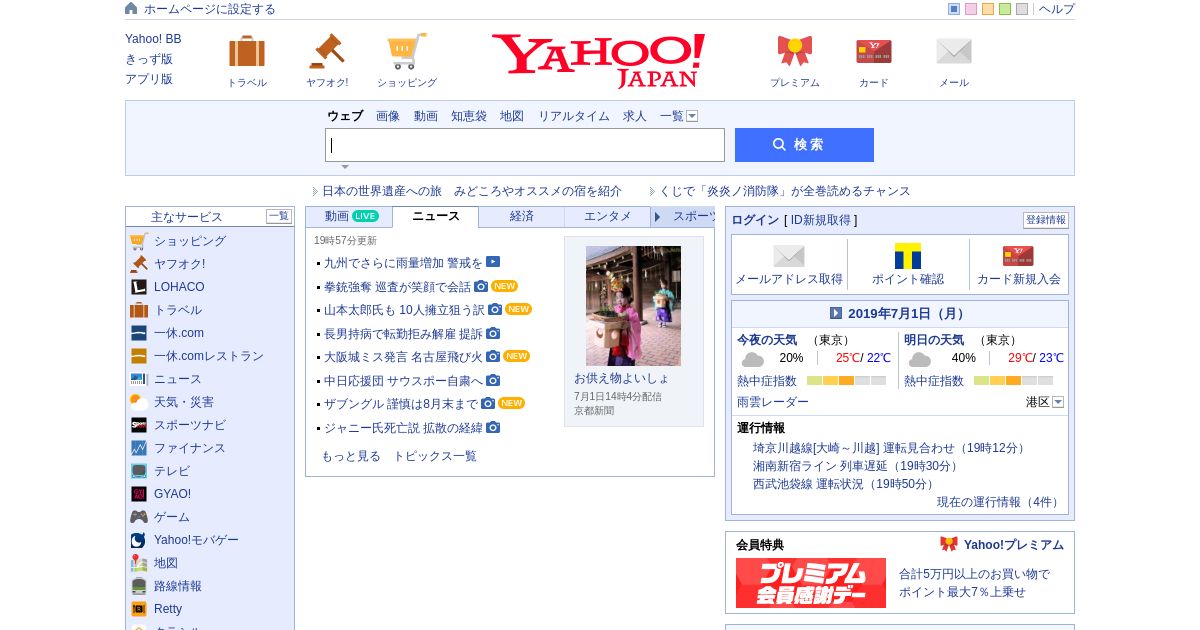Switch to the 経済 news tab
The height and width of the screenshot is (630, 1200).
click(522, 216)
